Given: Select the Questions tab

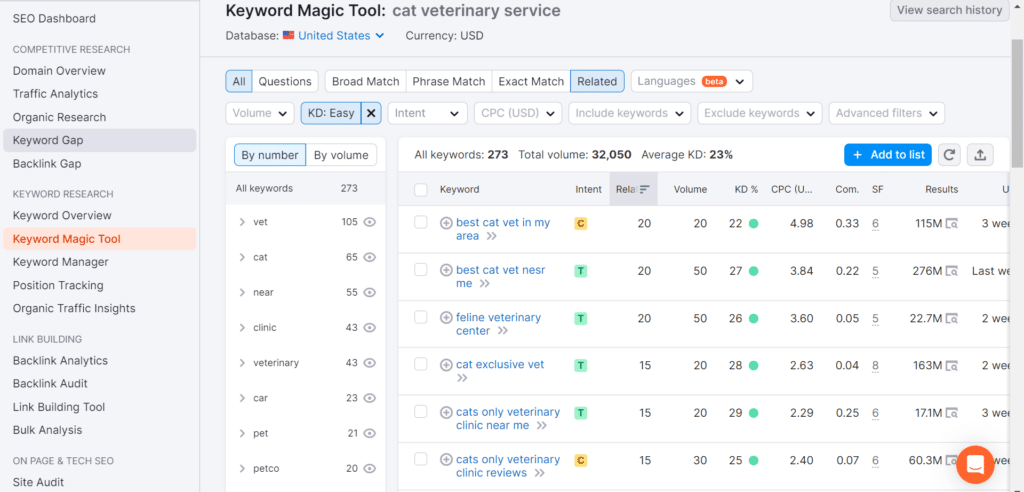Looking at the screenshot, I should [285, 82].
